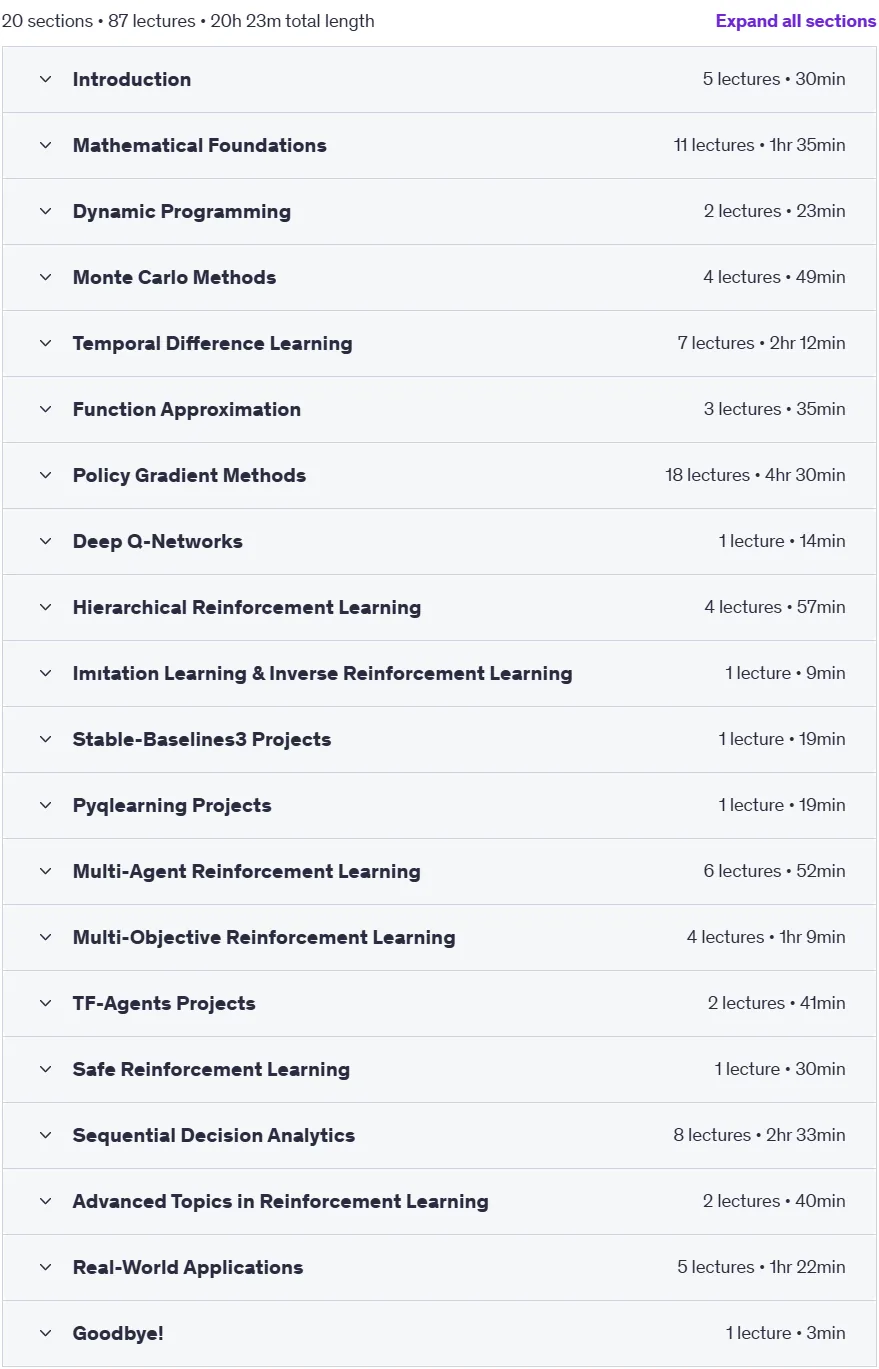Open the Hierarchical Reinforcement Learning section title
The image size is (879, 1369).
(x=247, y=607)
